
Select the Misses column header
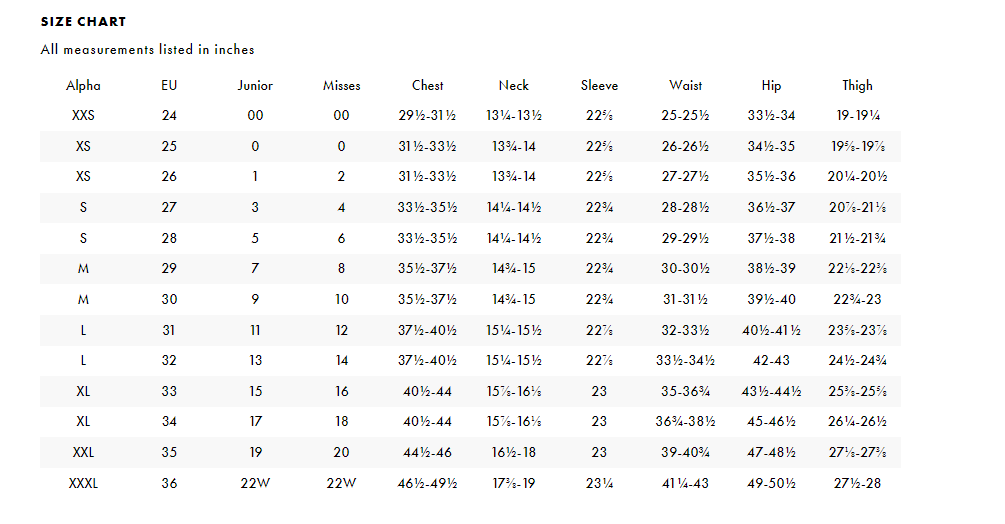click(x=342, y=86)
